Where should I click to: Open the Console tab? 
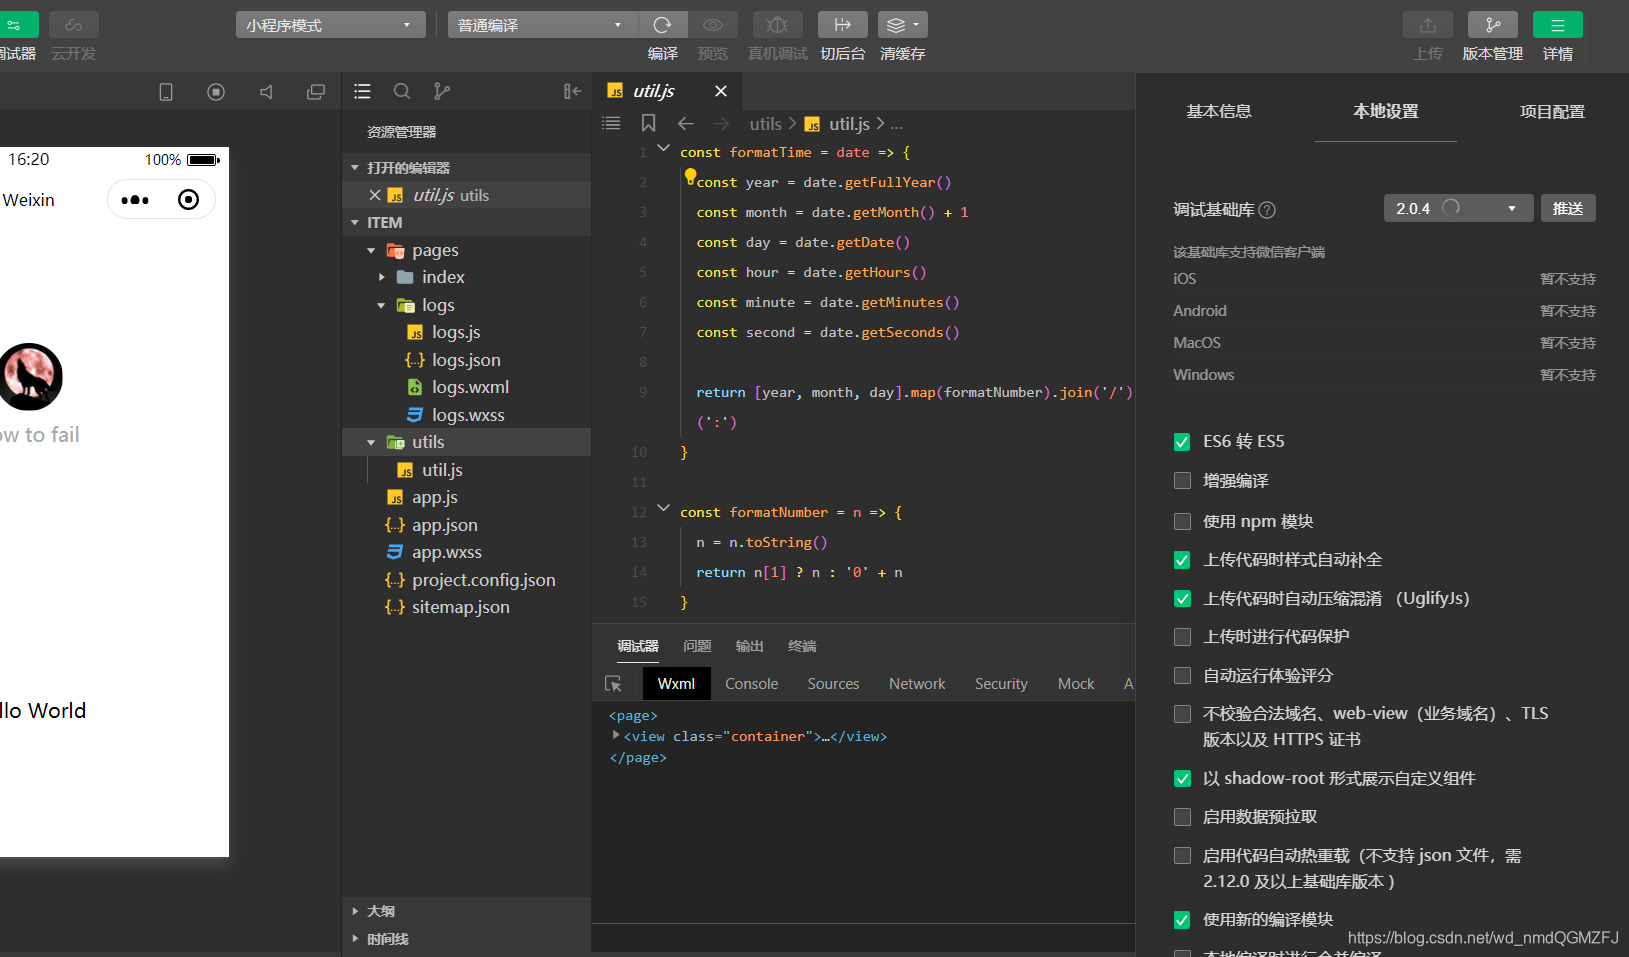(x=751, y=684)
